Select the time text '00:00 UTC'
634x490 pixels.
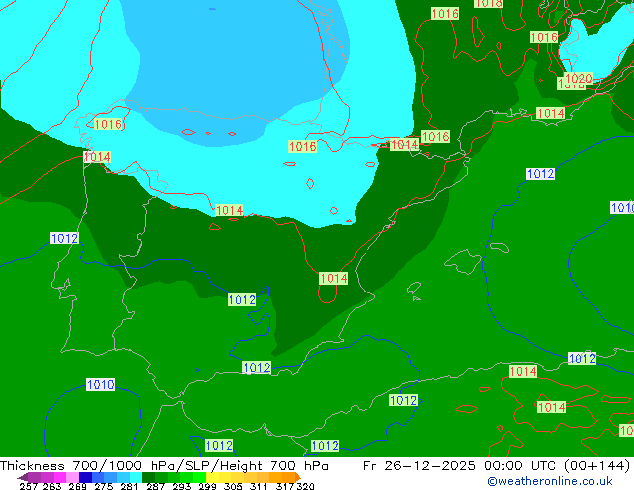[521, 465]
